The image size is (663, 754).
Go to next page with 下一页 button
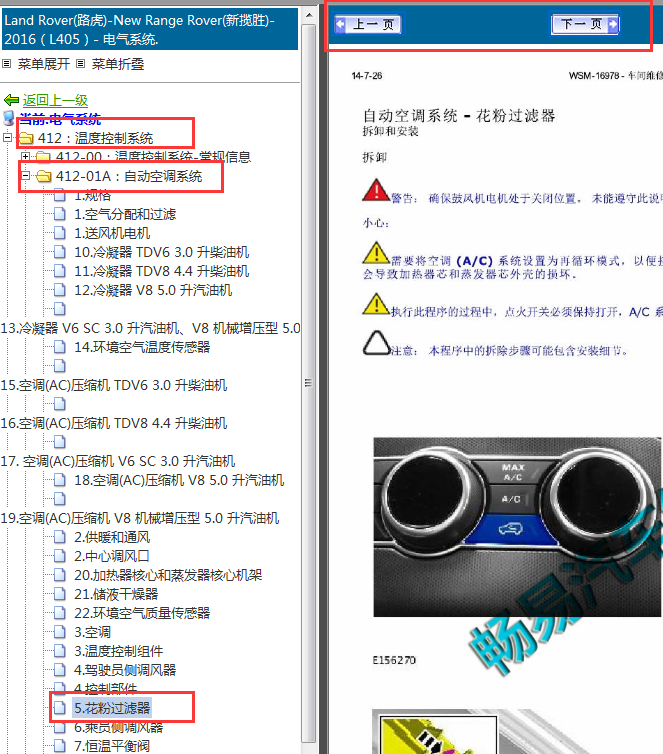[585, 24]
